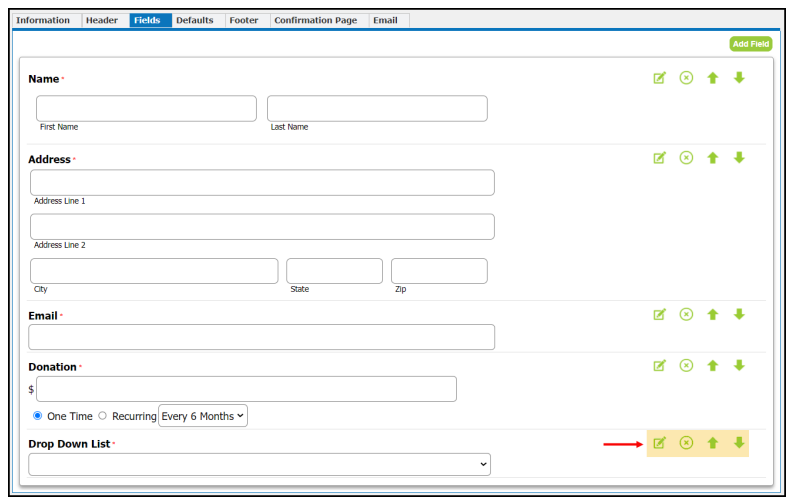795x503 pixels.
Task: Focus the Address Line 1 input
Action: [262, 183]
